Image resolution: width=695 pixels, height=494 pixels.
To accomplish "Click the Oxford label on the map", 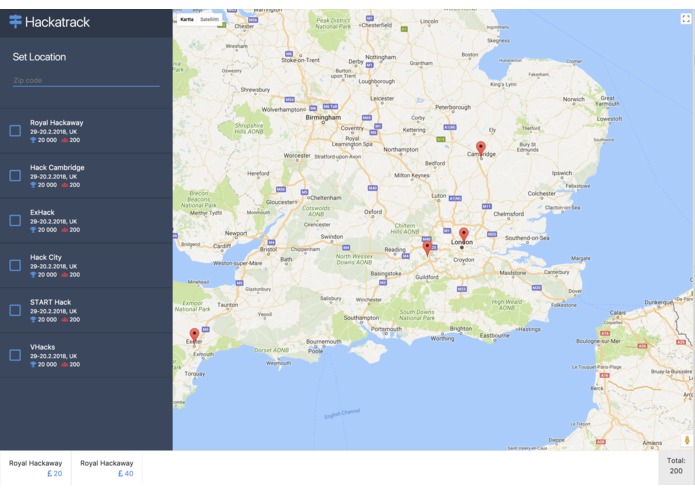I will [x=373, y=212].
